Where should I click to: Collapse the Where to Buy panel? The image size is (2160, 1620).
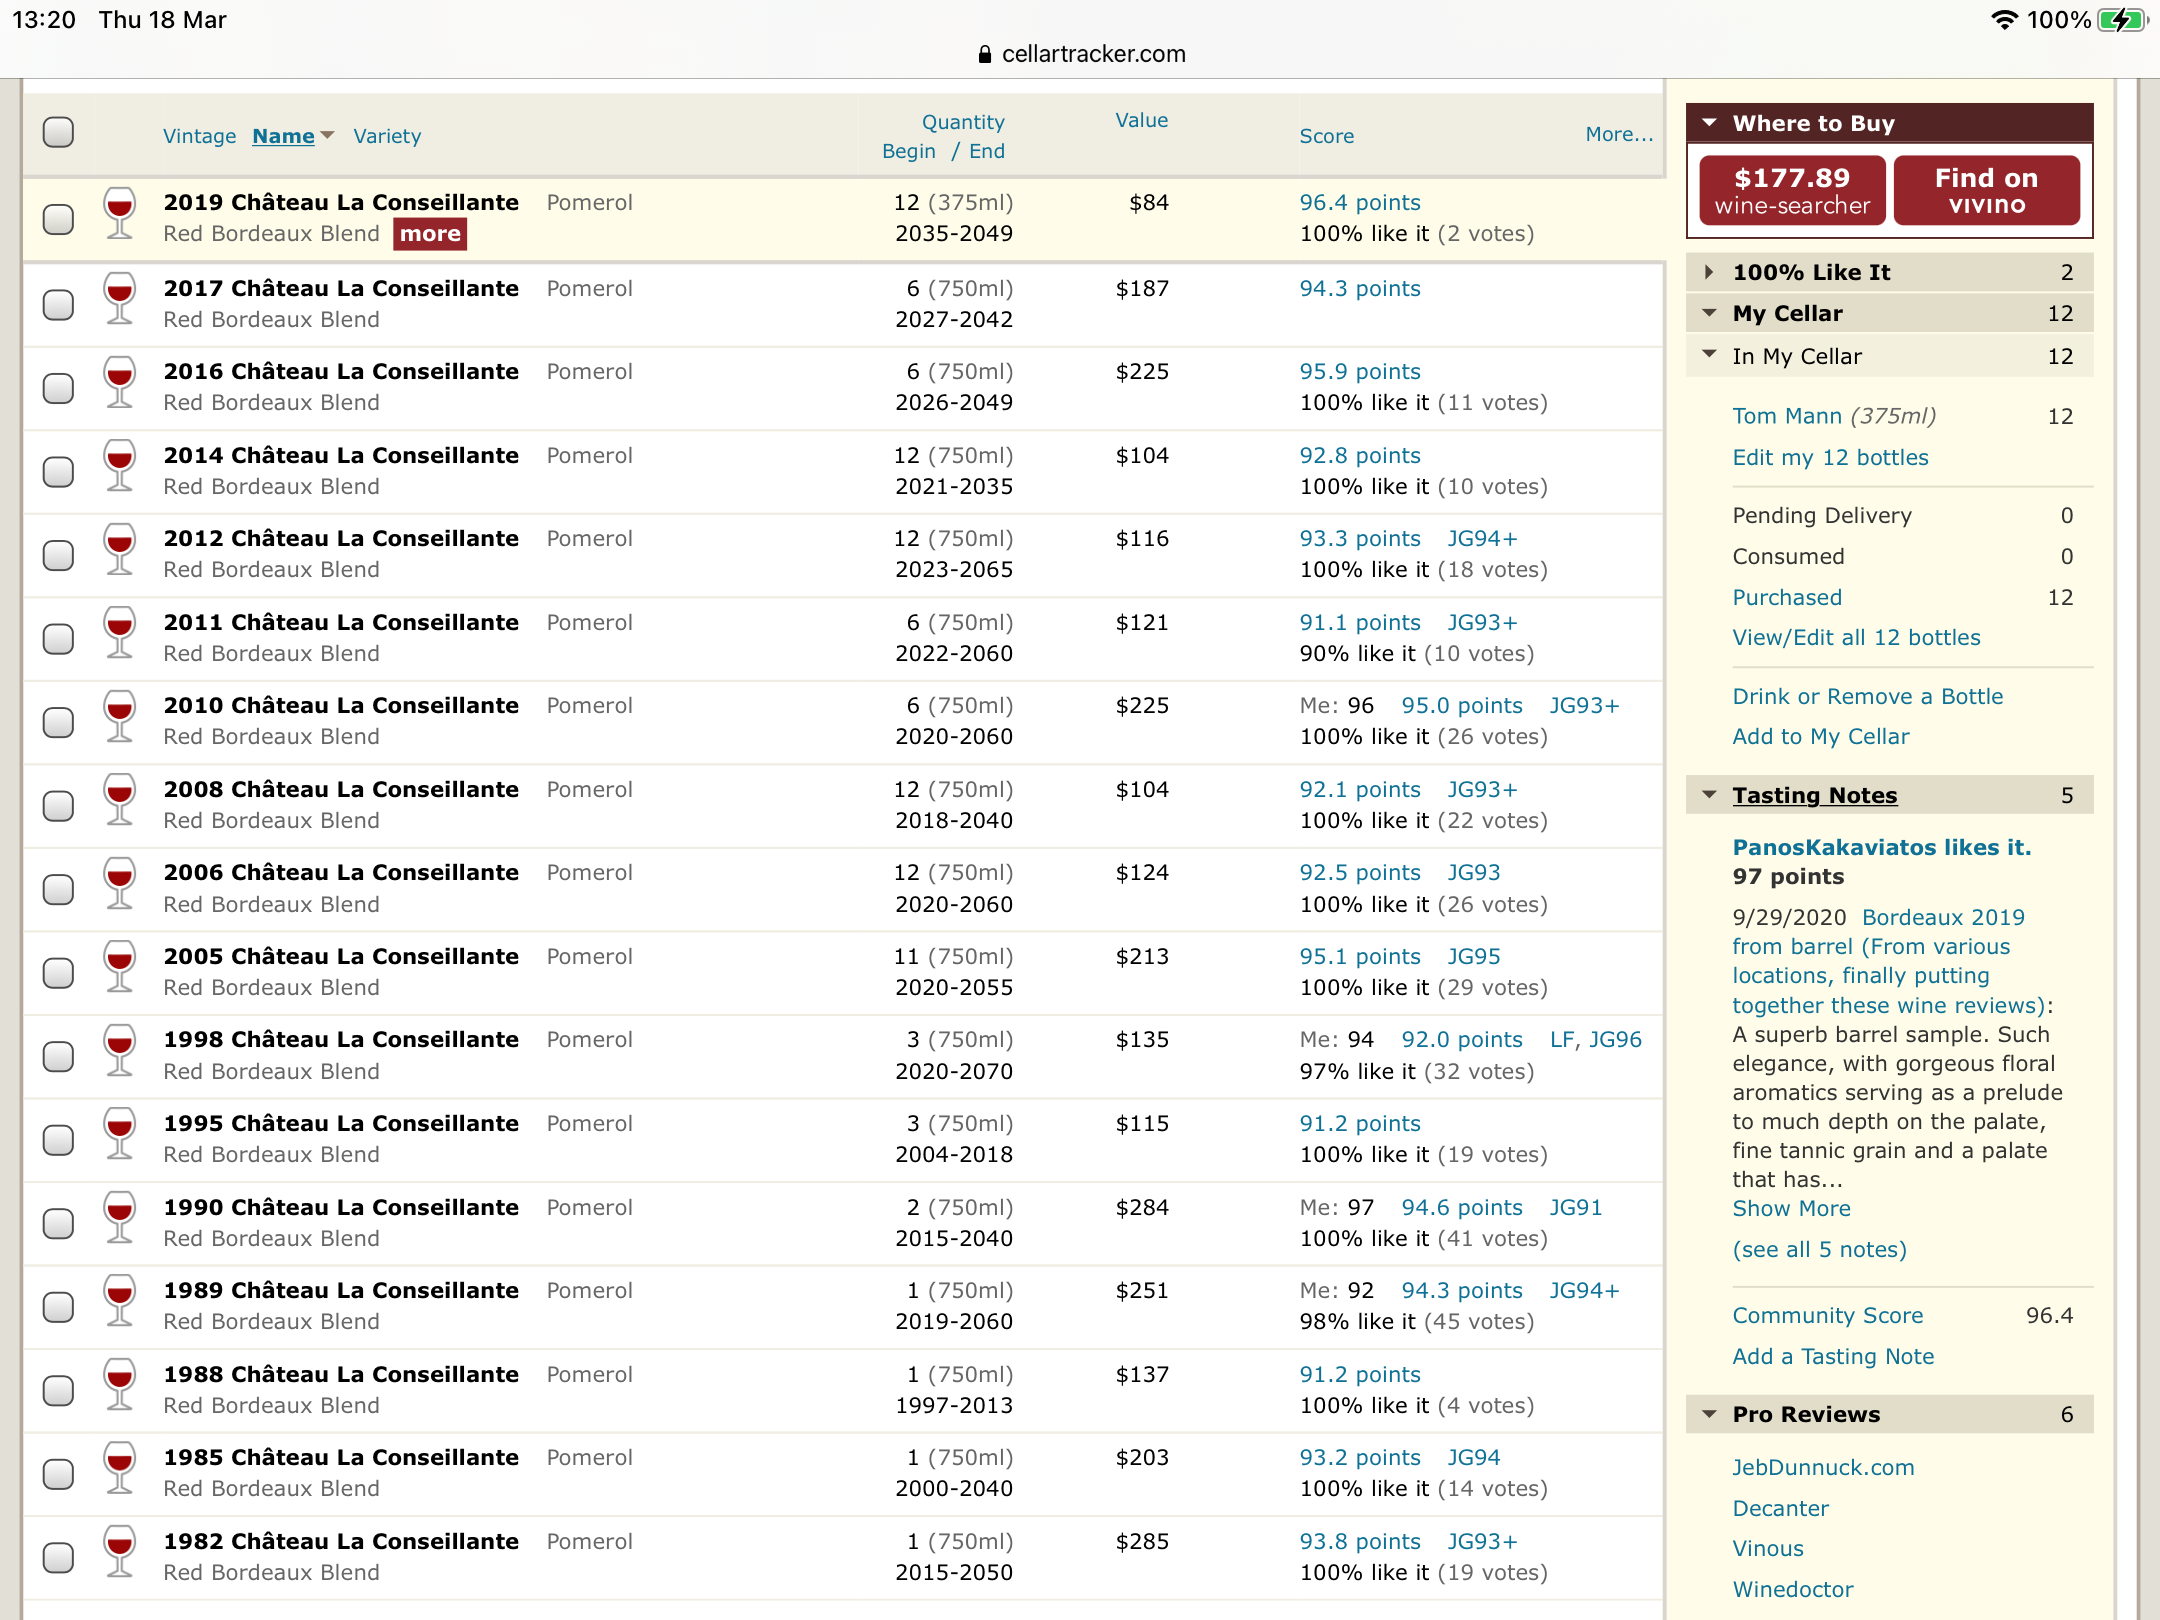[1709, 123]
